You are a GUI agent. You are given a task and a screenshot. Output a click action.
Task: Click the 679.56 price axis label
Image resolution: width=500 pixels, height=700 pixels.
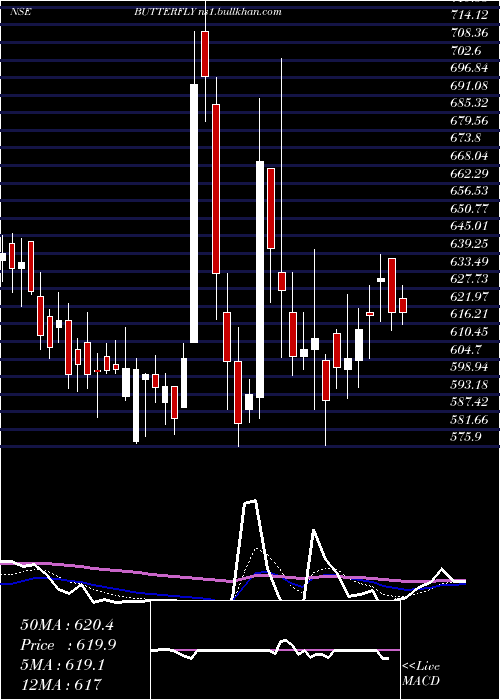(468, 121)
